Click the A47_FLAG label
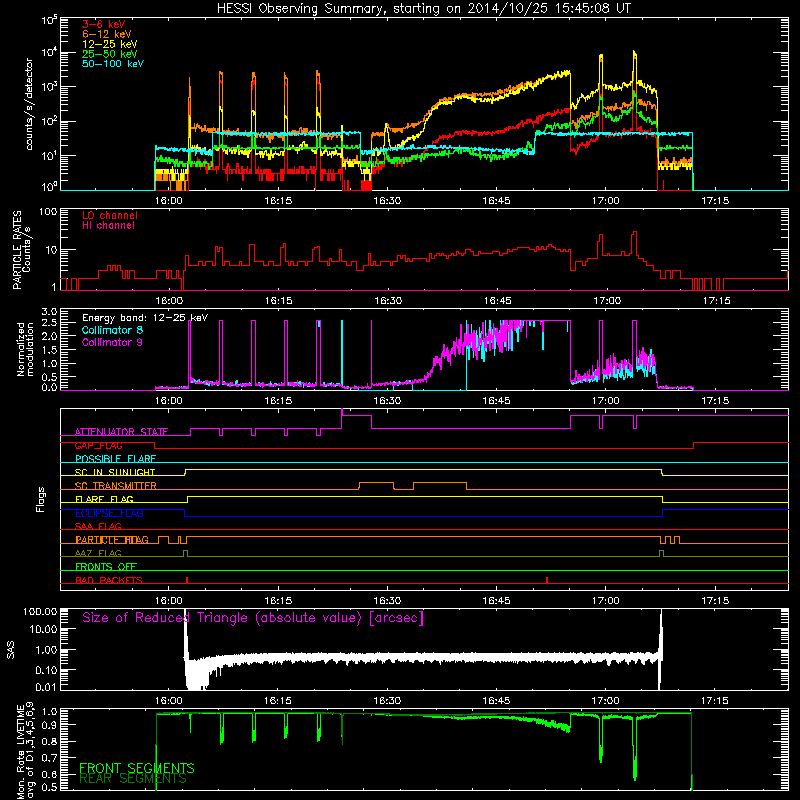The width and height of the screenshot is (800, 800). click(98, 553)
